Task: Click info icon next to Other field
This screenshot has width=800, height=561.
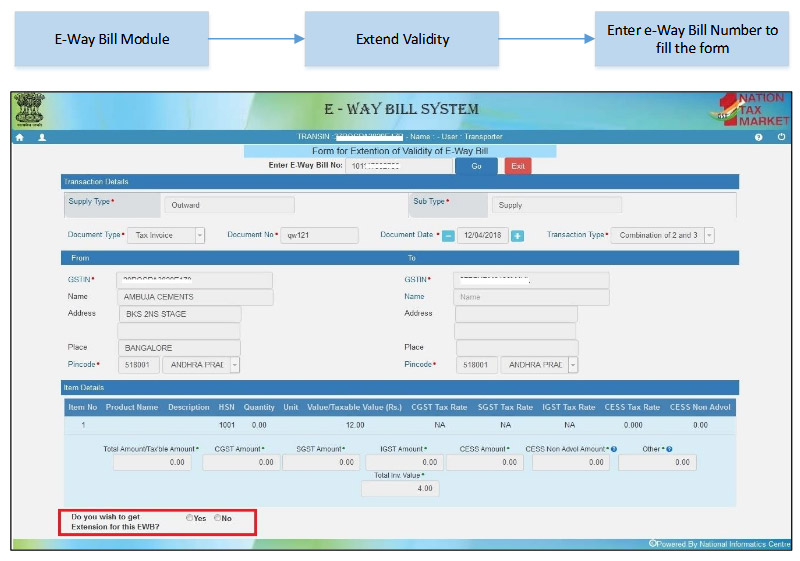Action: (668, 449)
